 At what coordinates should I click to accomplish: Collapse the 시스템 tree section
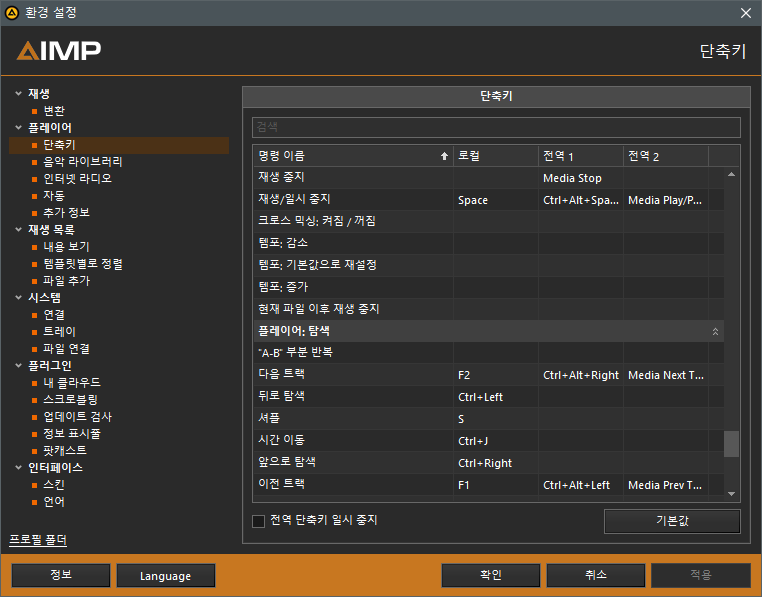coord(18,298)
